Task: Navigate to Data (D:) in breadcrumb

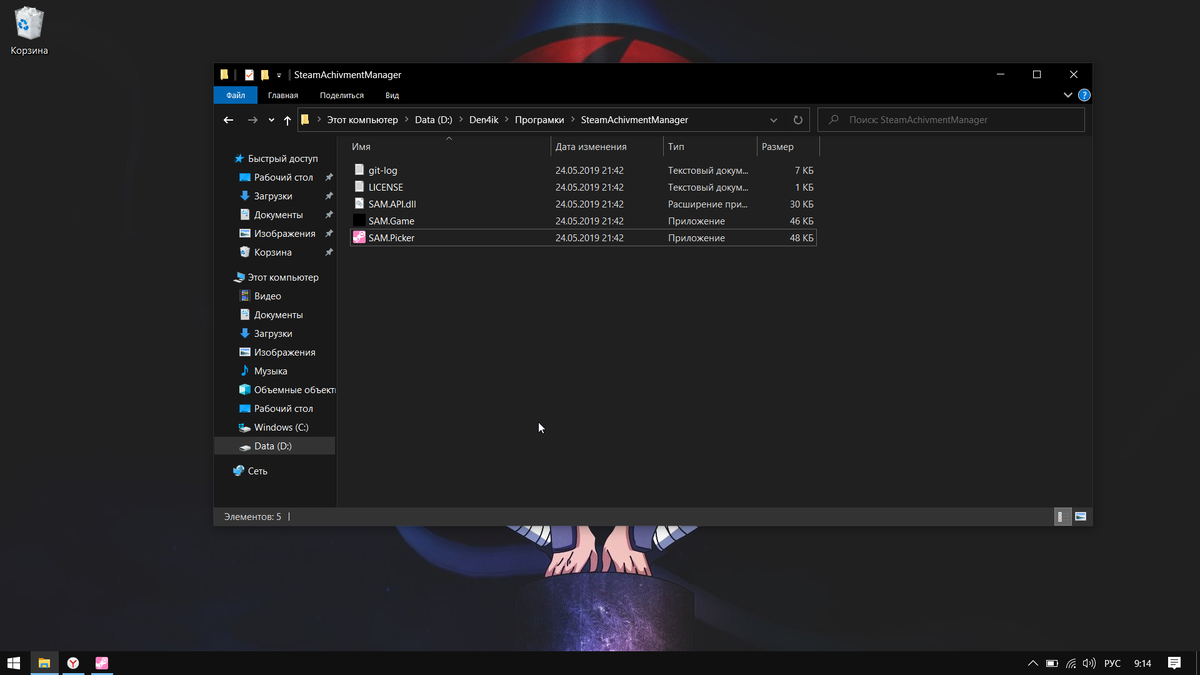Action: [x=434, y=120]
